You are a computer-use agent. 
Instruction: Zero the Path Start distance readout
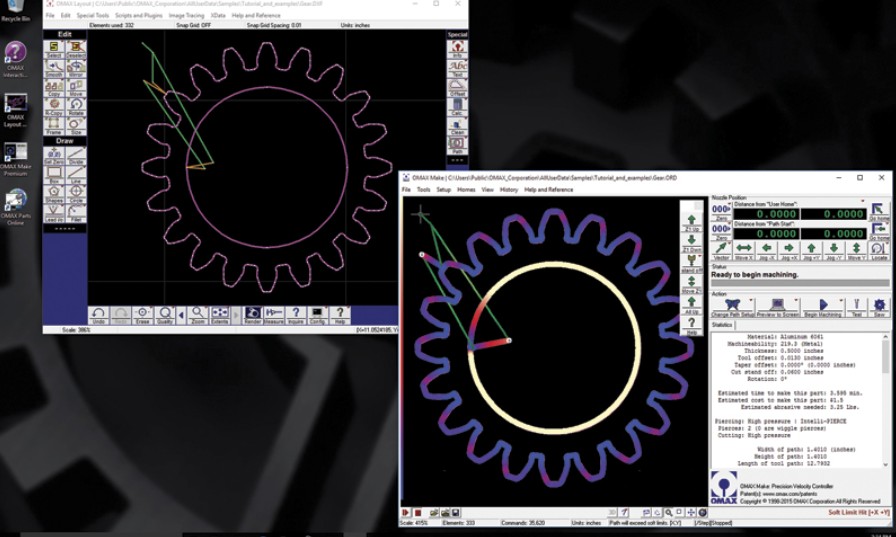pos(722,231)
